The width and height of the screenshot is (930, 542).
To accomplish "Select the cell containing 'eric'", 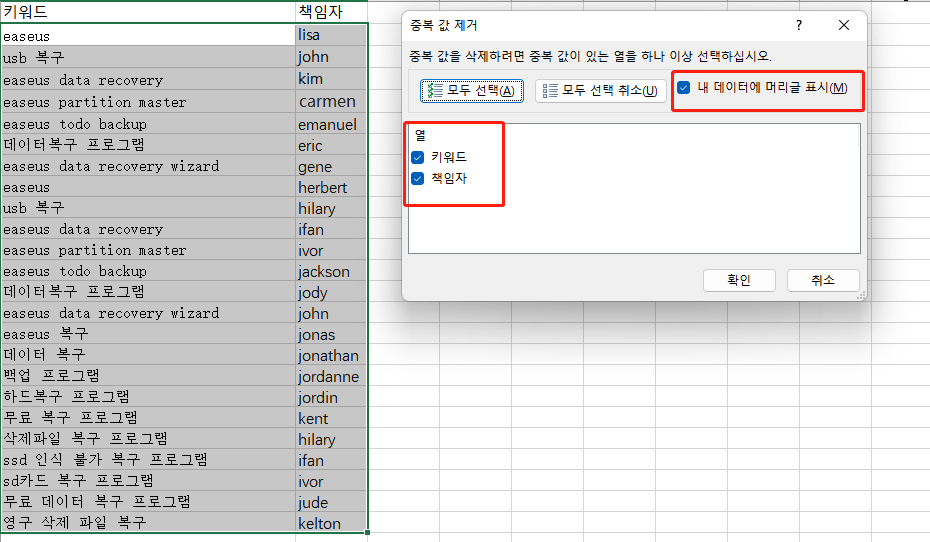I will [332, 145].
